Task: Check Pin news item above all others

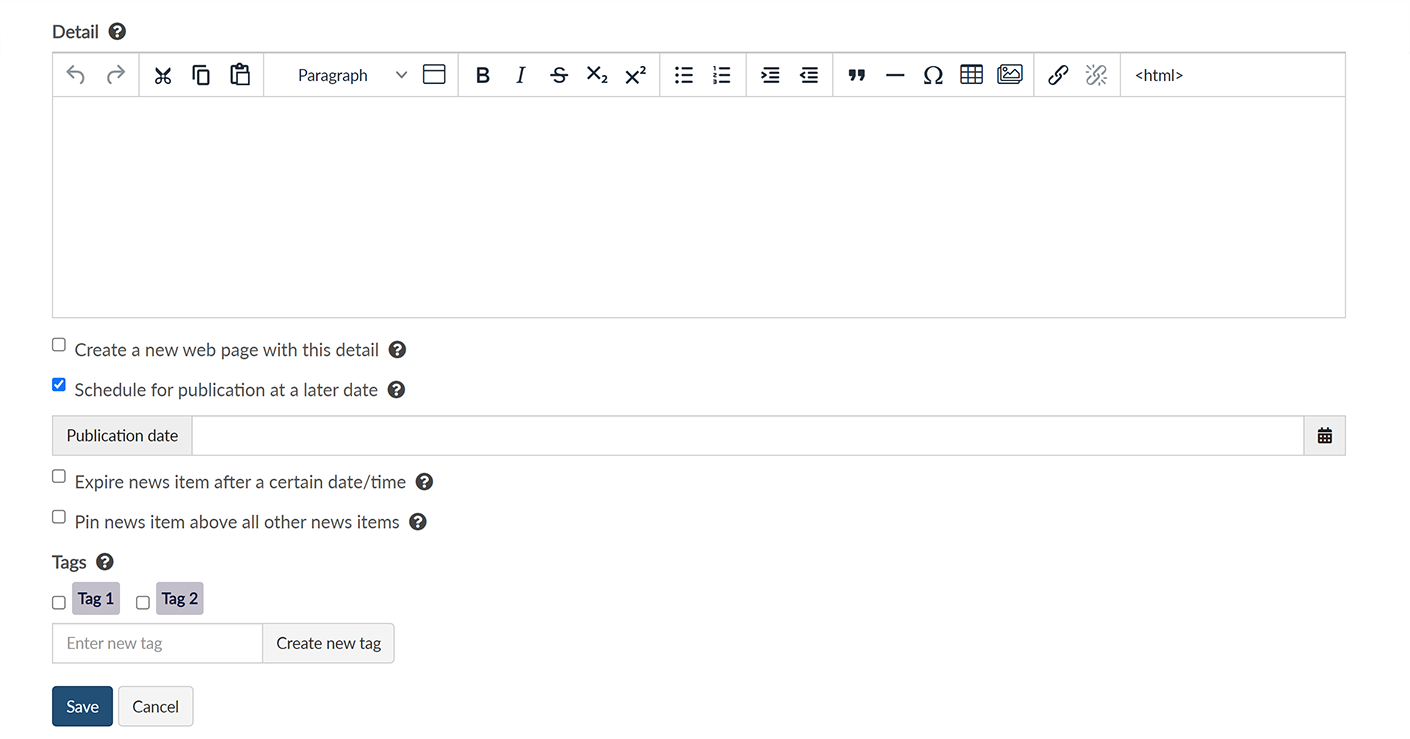Action: coord(59,517)
